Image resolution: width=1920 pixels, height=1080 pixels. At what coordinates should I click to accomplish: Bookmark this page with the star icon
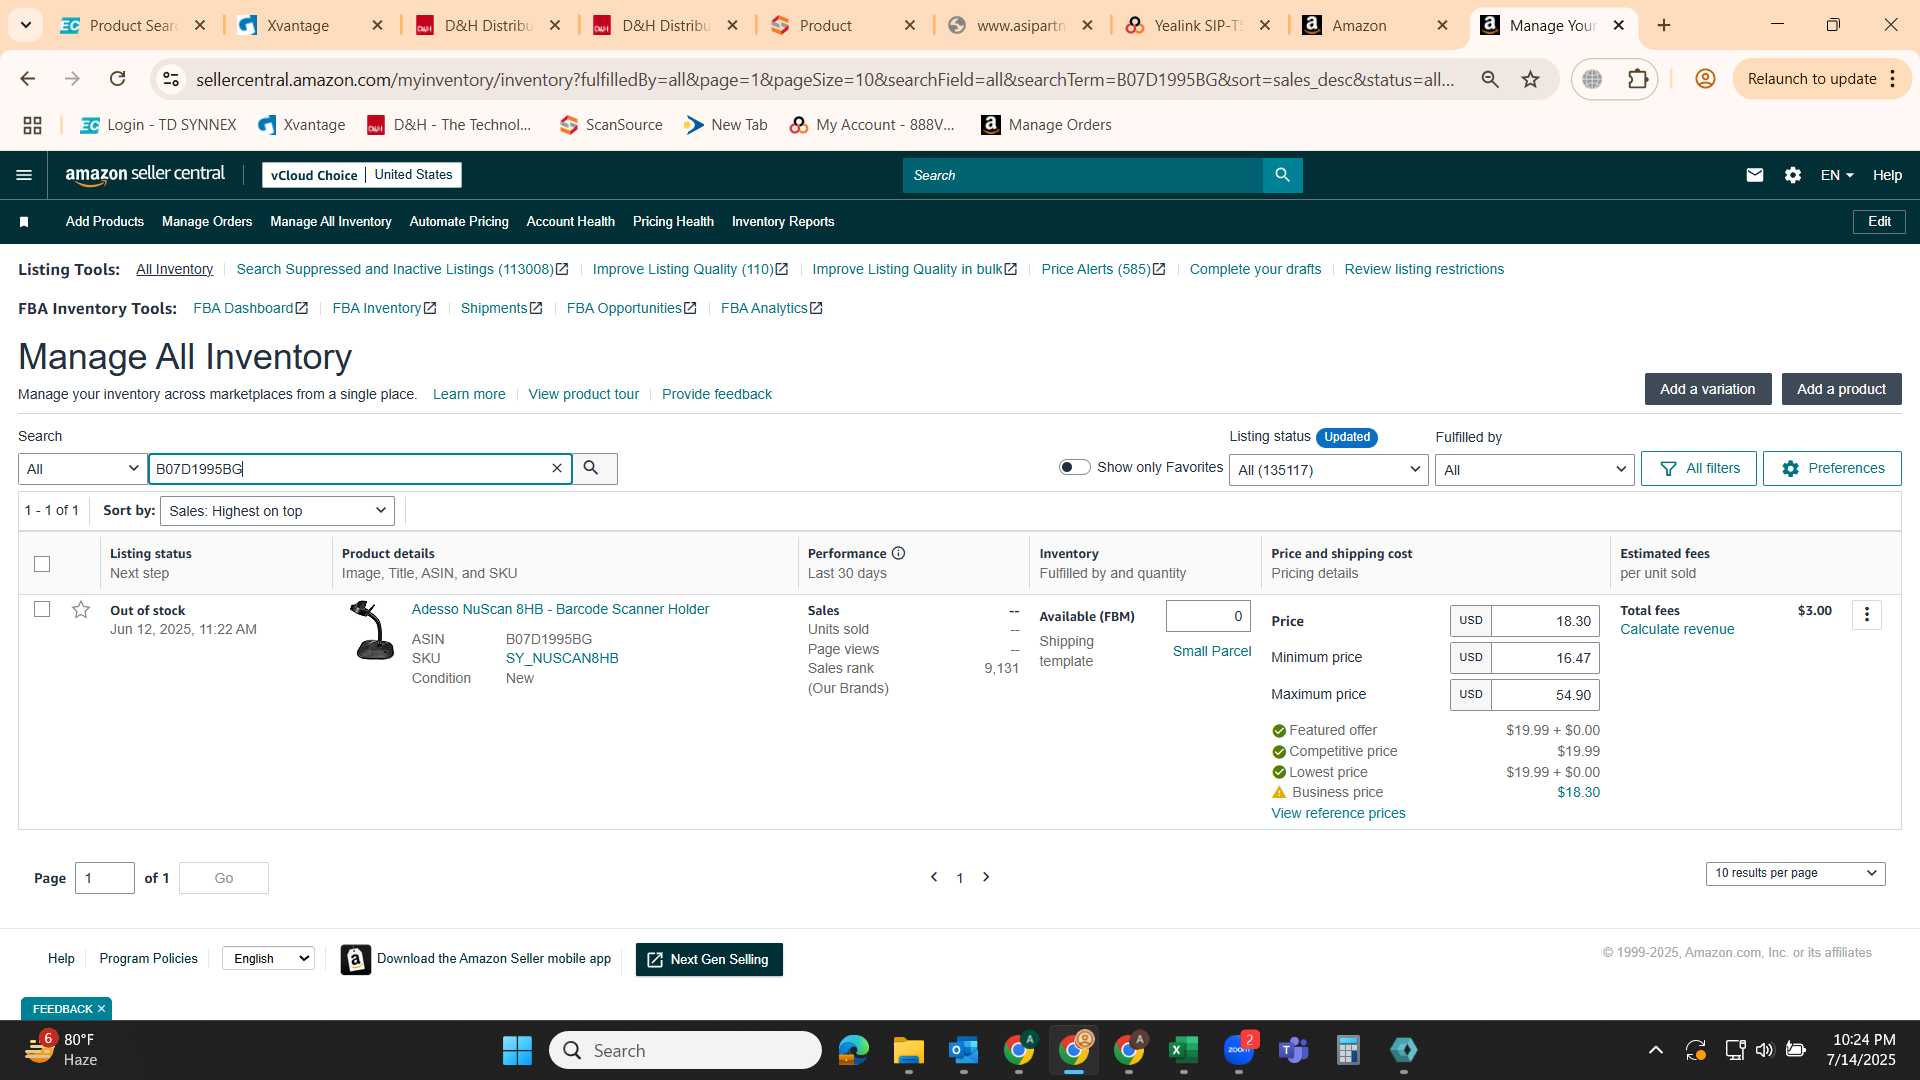(1530, 79)
